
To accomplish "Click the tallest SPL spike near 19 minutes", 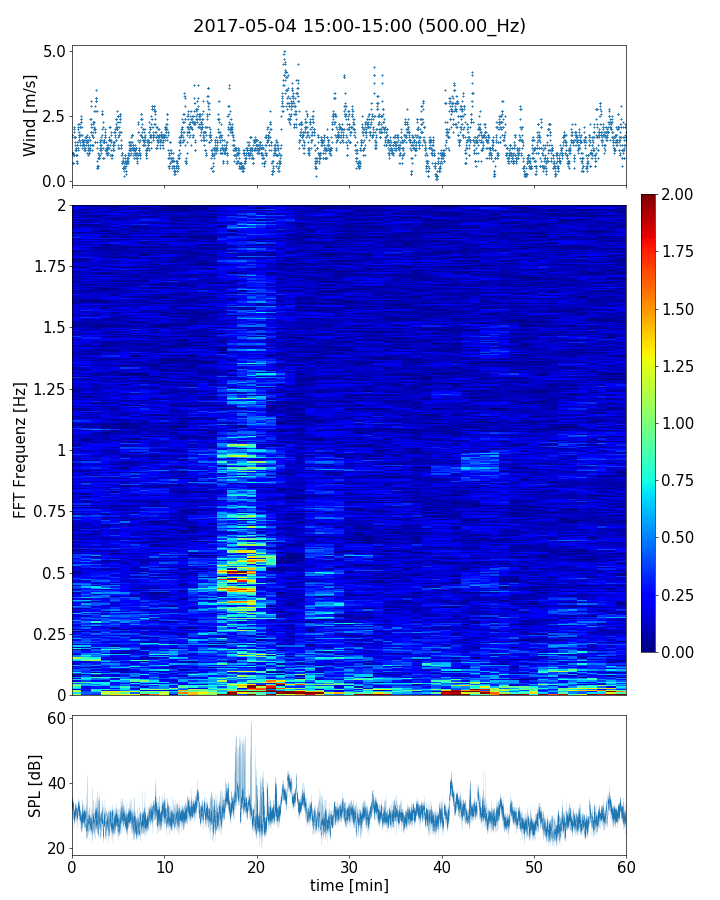I will (251, 726).
